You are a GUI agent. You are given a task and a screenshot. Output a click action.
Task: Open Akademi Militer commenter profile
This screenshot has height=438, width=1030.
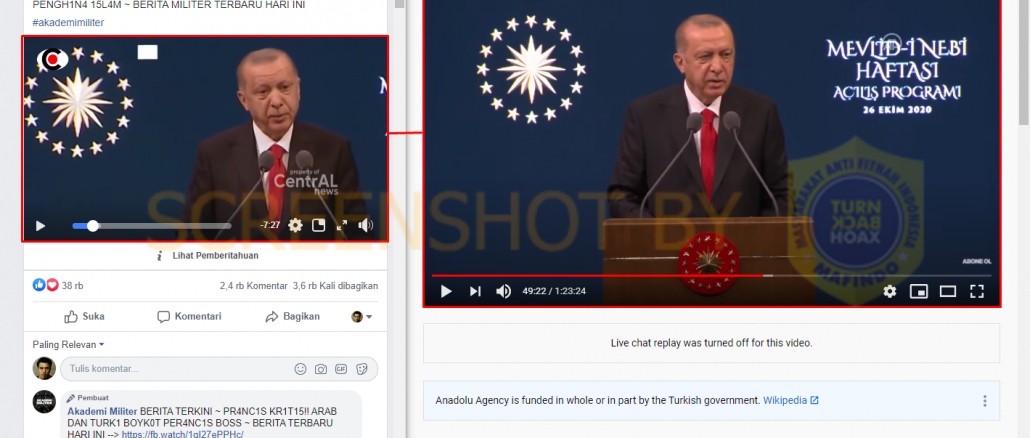point(102,411)
